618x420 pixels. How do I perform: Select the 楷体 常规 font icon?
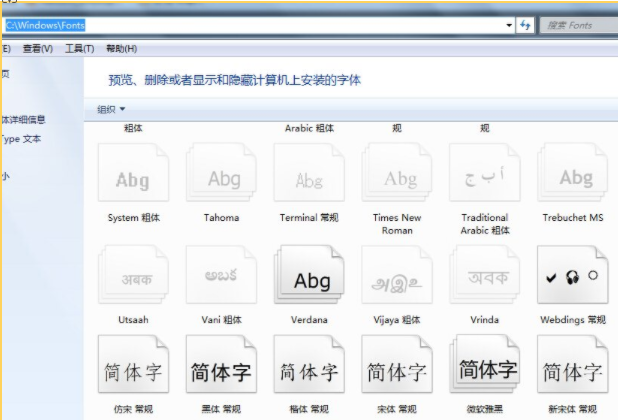[x=309, y=364]
